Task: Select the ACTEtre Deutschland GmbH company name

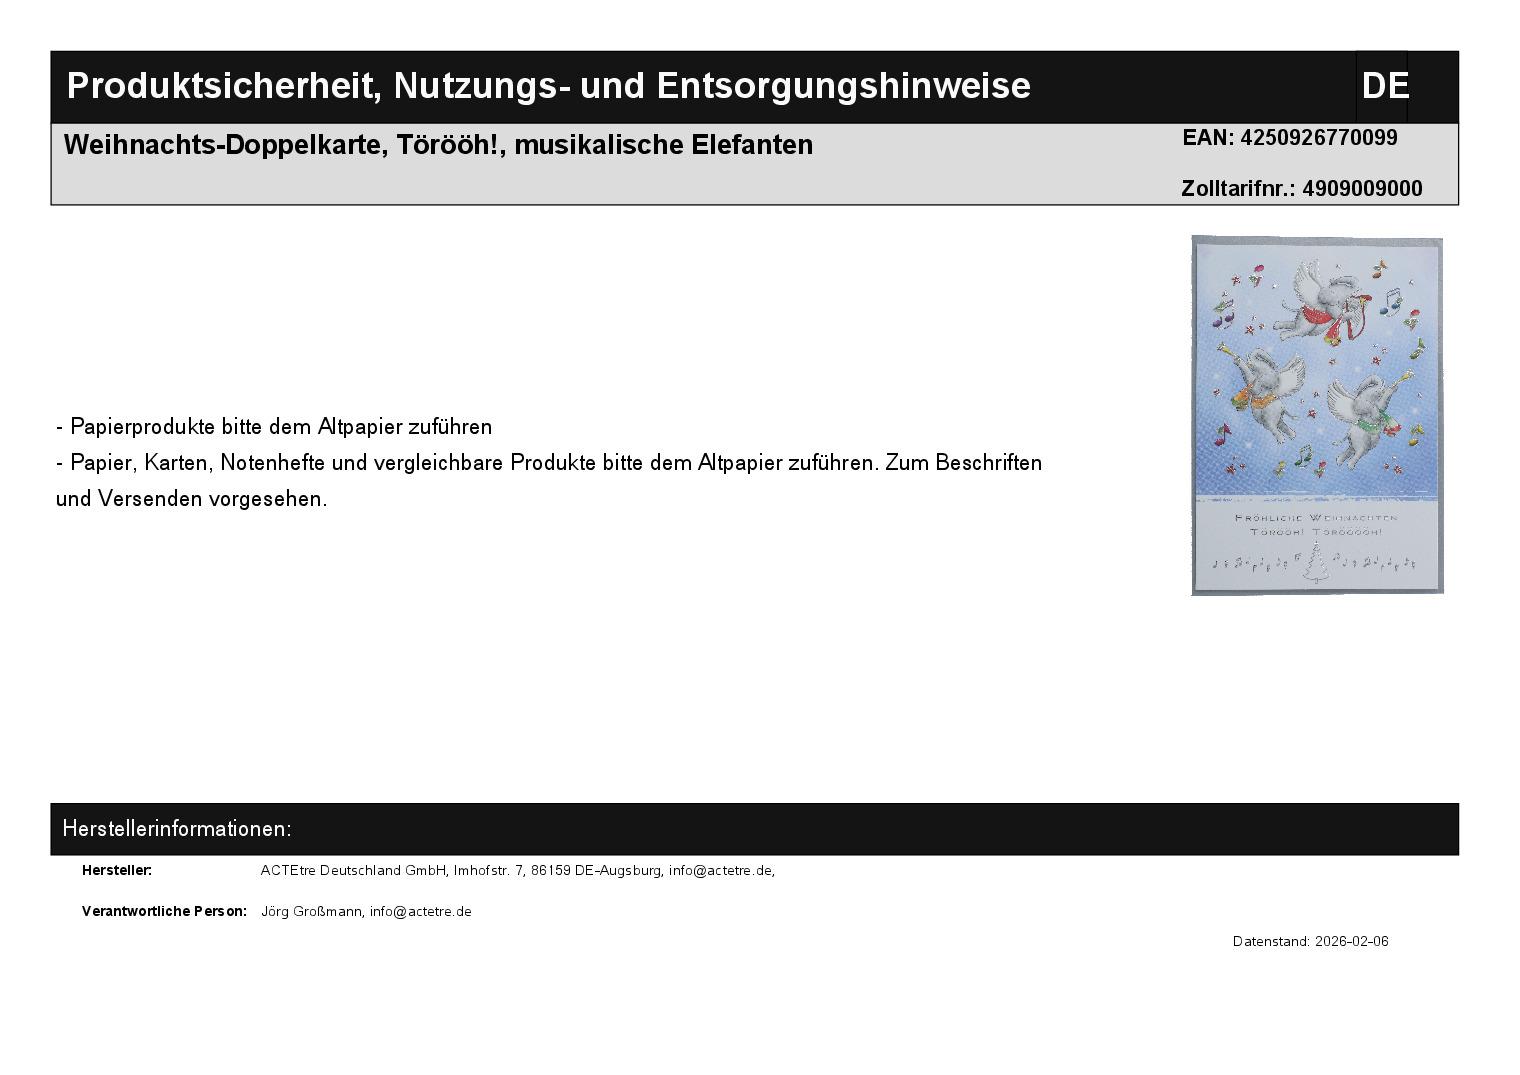Action: click(x=354, y=871)
